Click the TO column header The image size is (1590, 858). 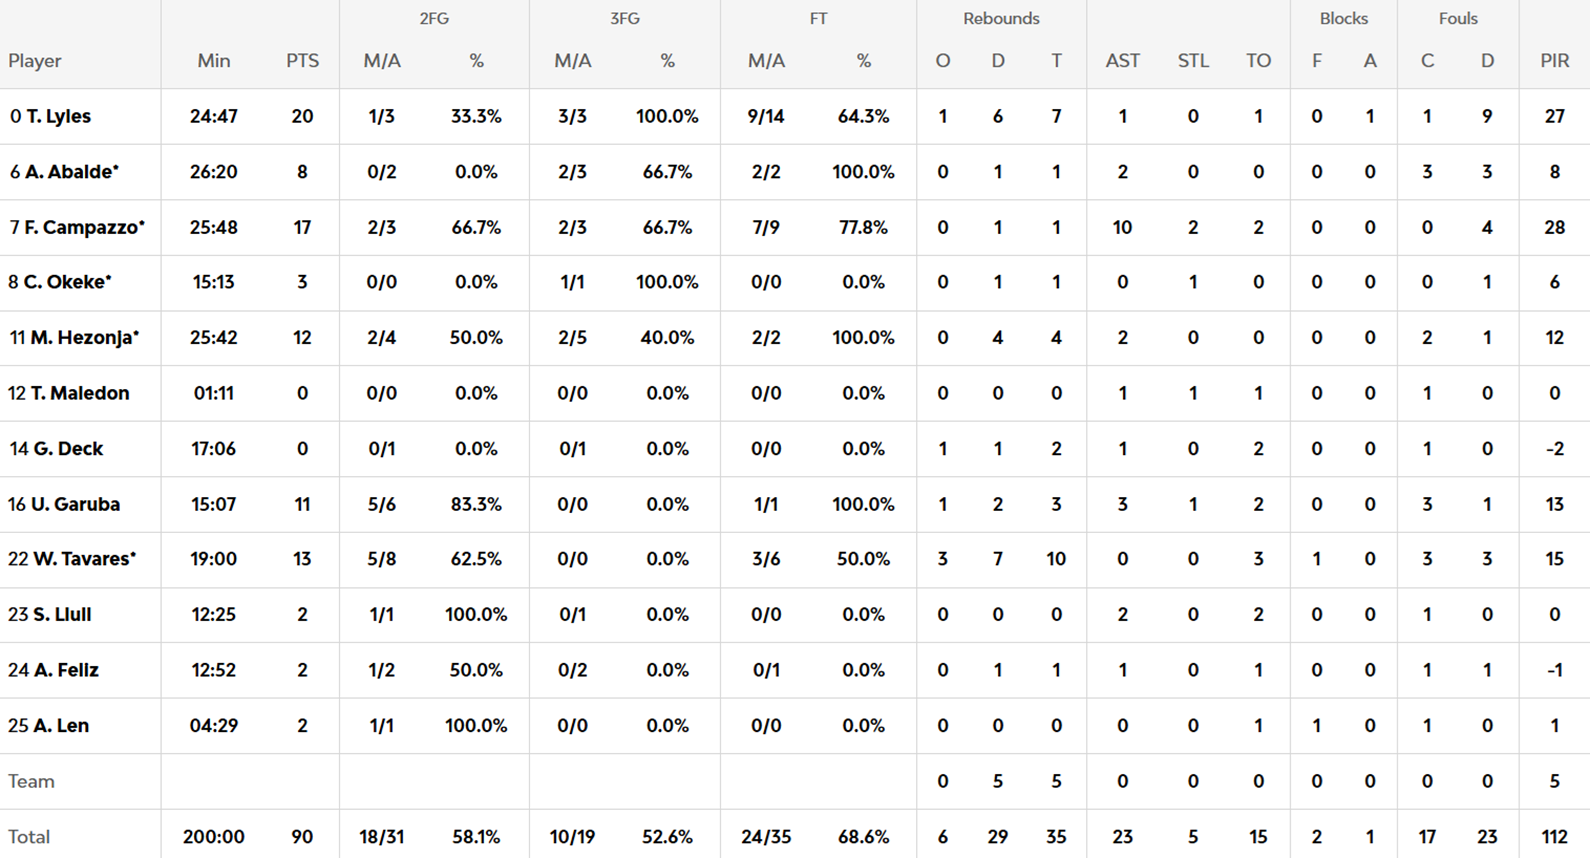click(x=1258, y=61)
